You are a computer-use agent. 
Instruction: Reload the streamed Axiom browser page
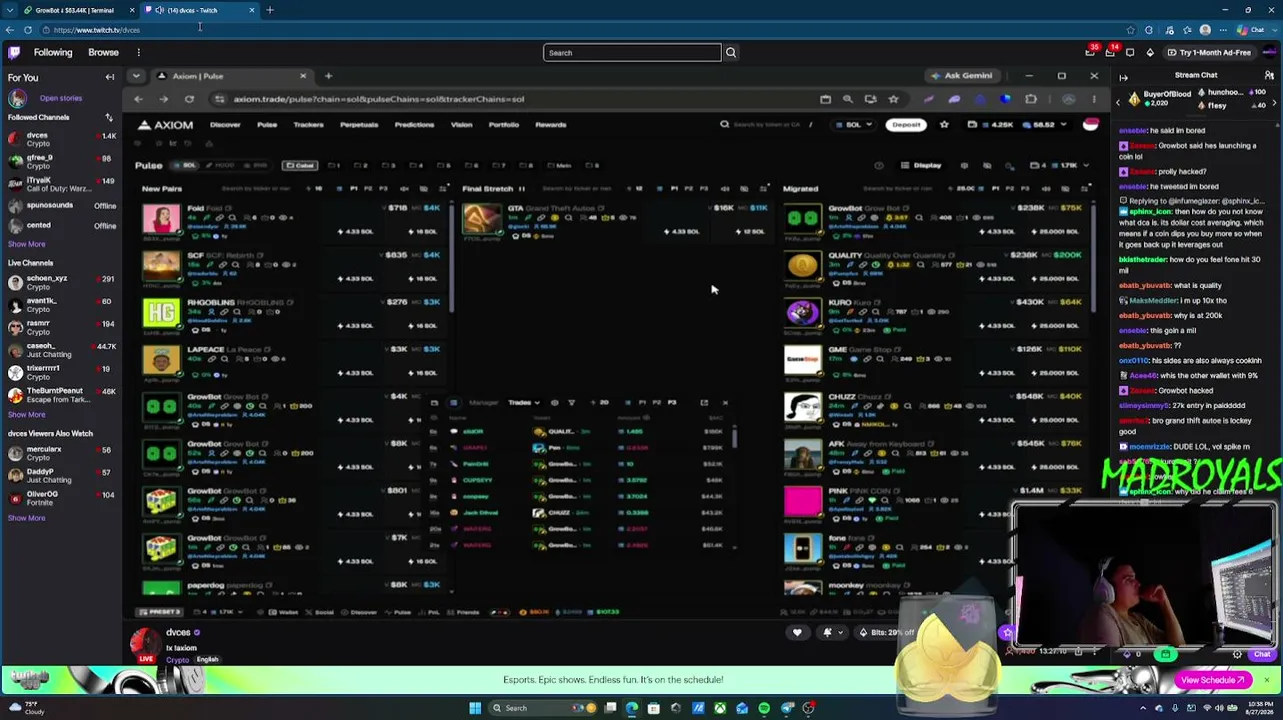click(189, 99)
